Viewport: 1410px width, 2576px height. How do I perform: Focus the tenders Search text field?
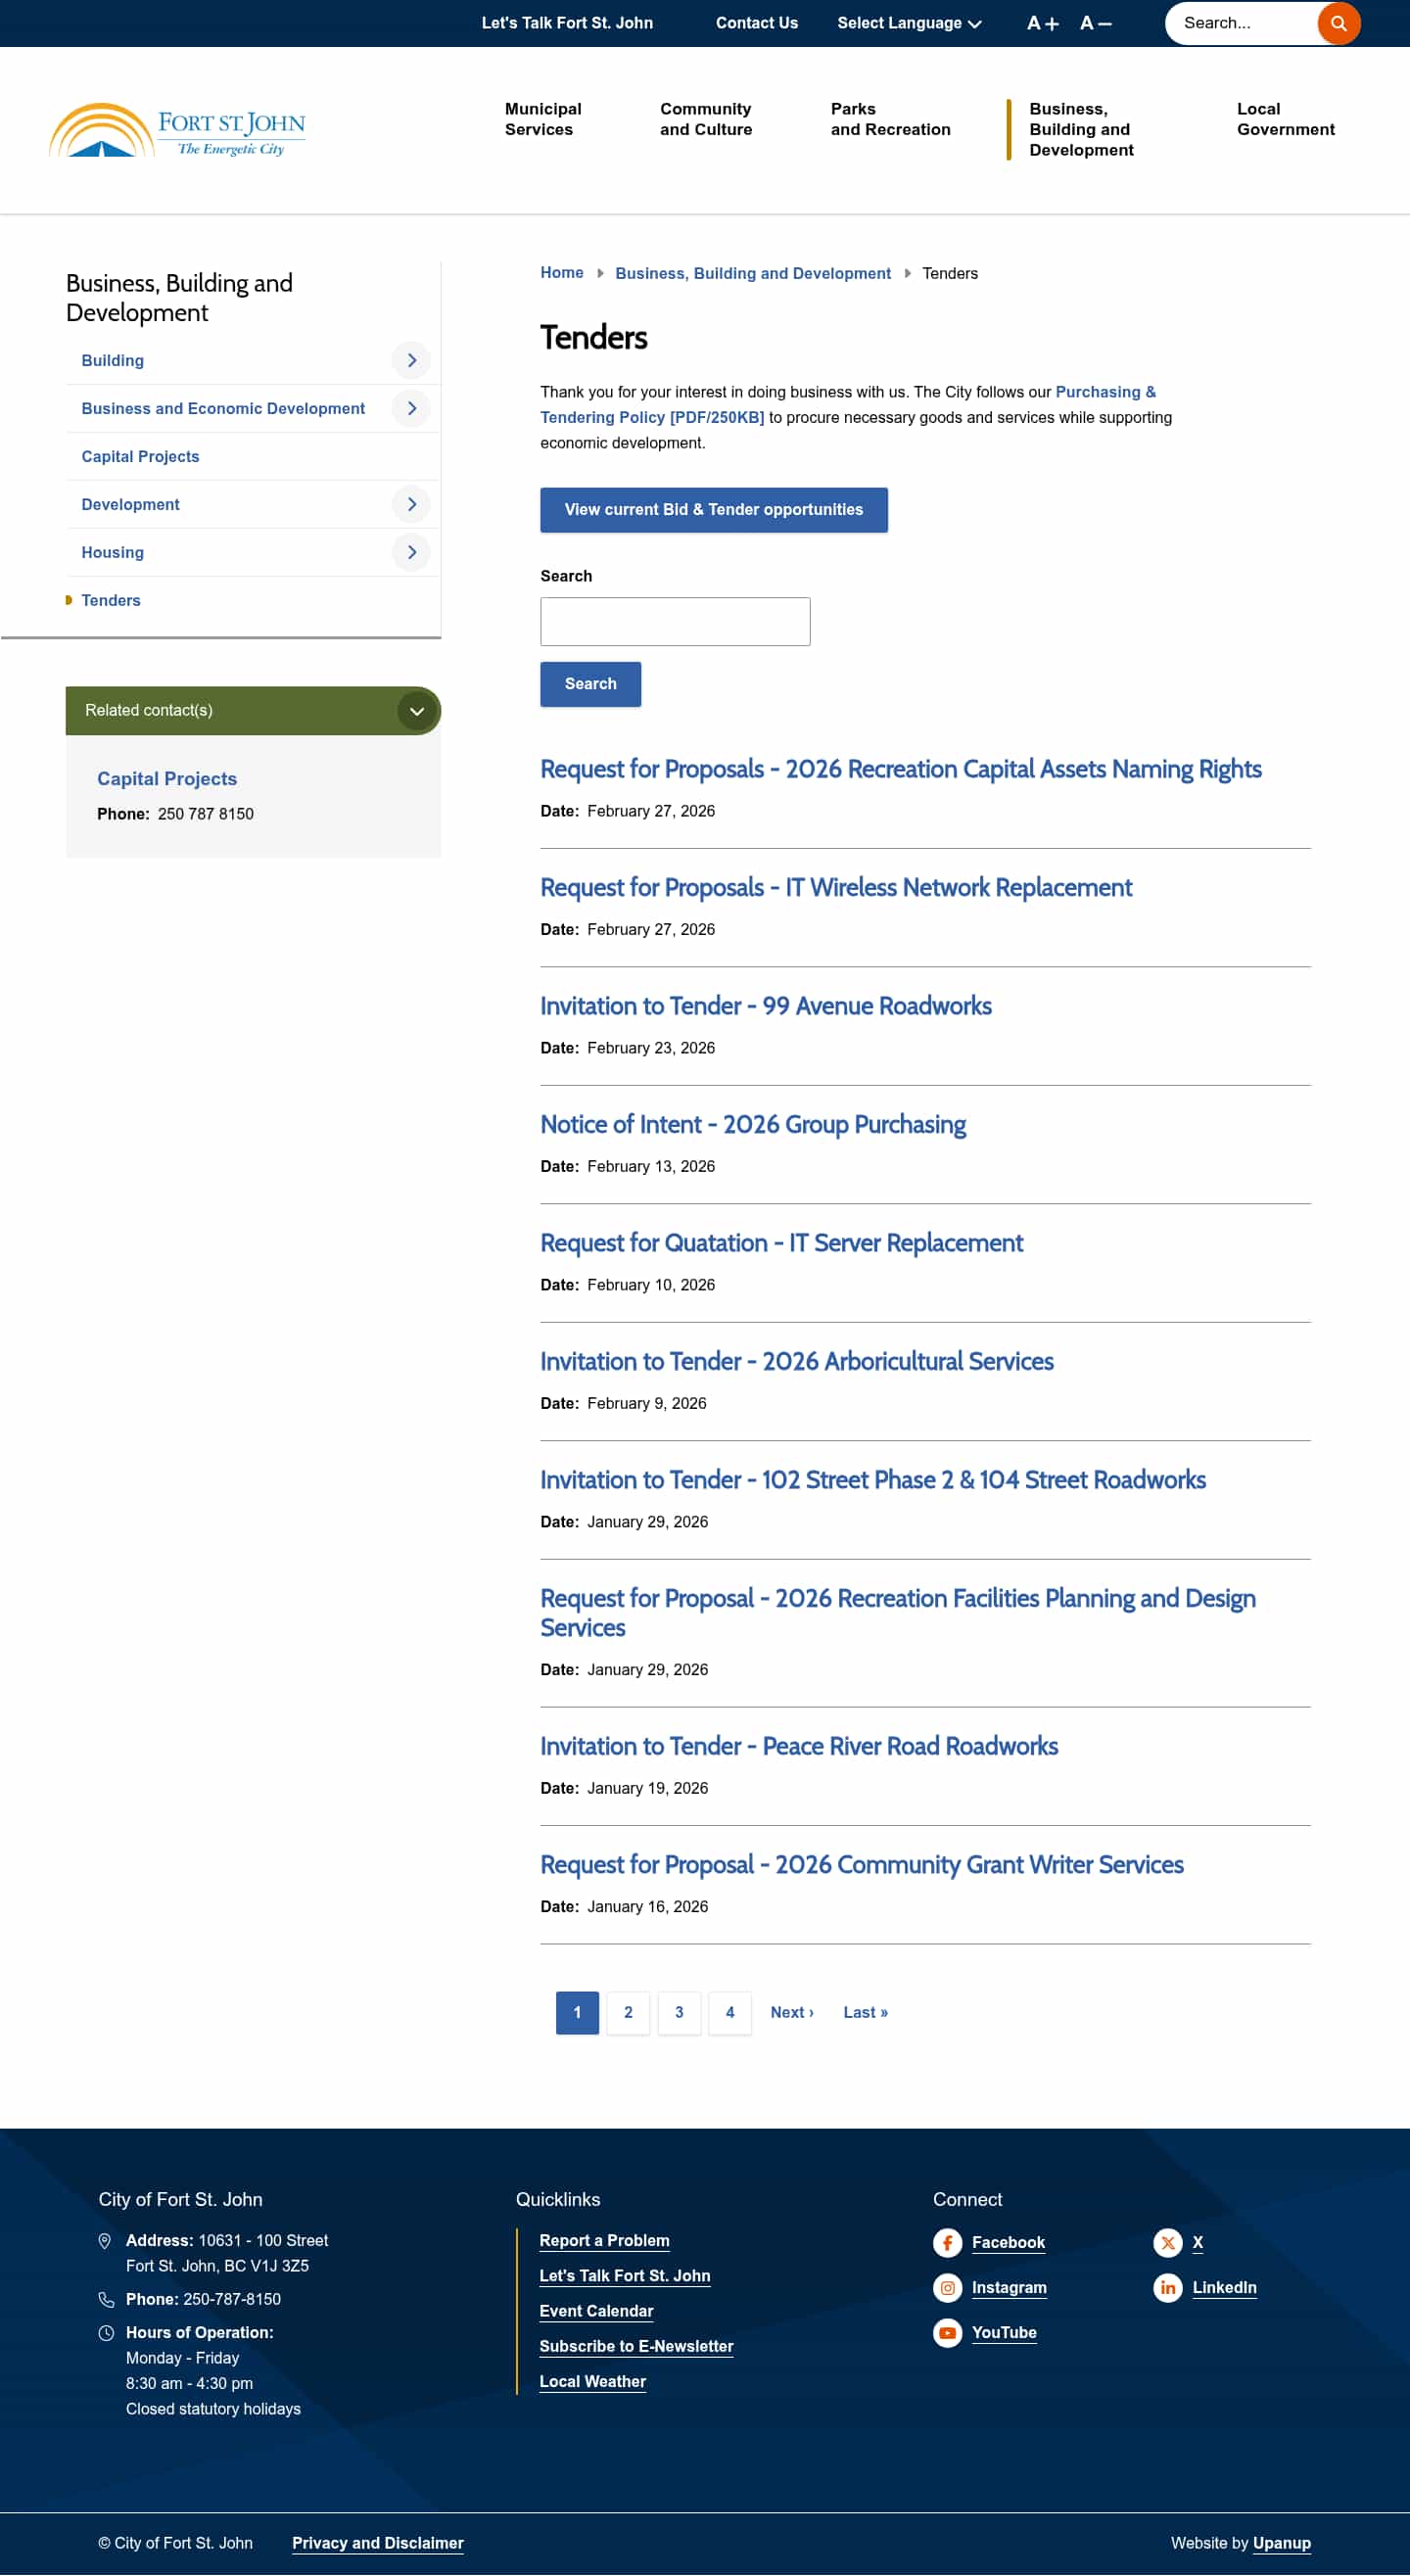click(x=675, y=621)
